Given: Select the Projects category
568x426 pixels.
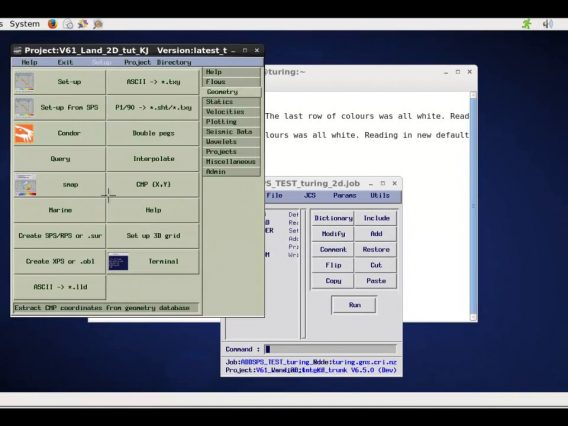Looking at the screenshot, I should click(231, 152).
